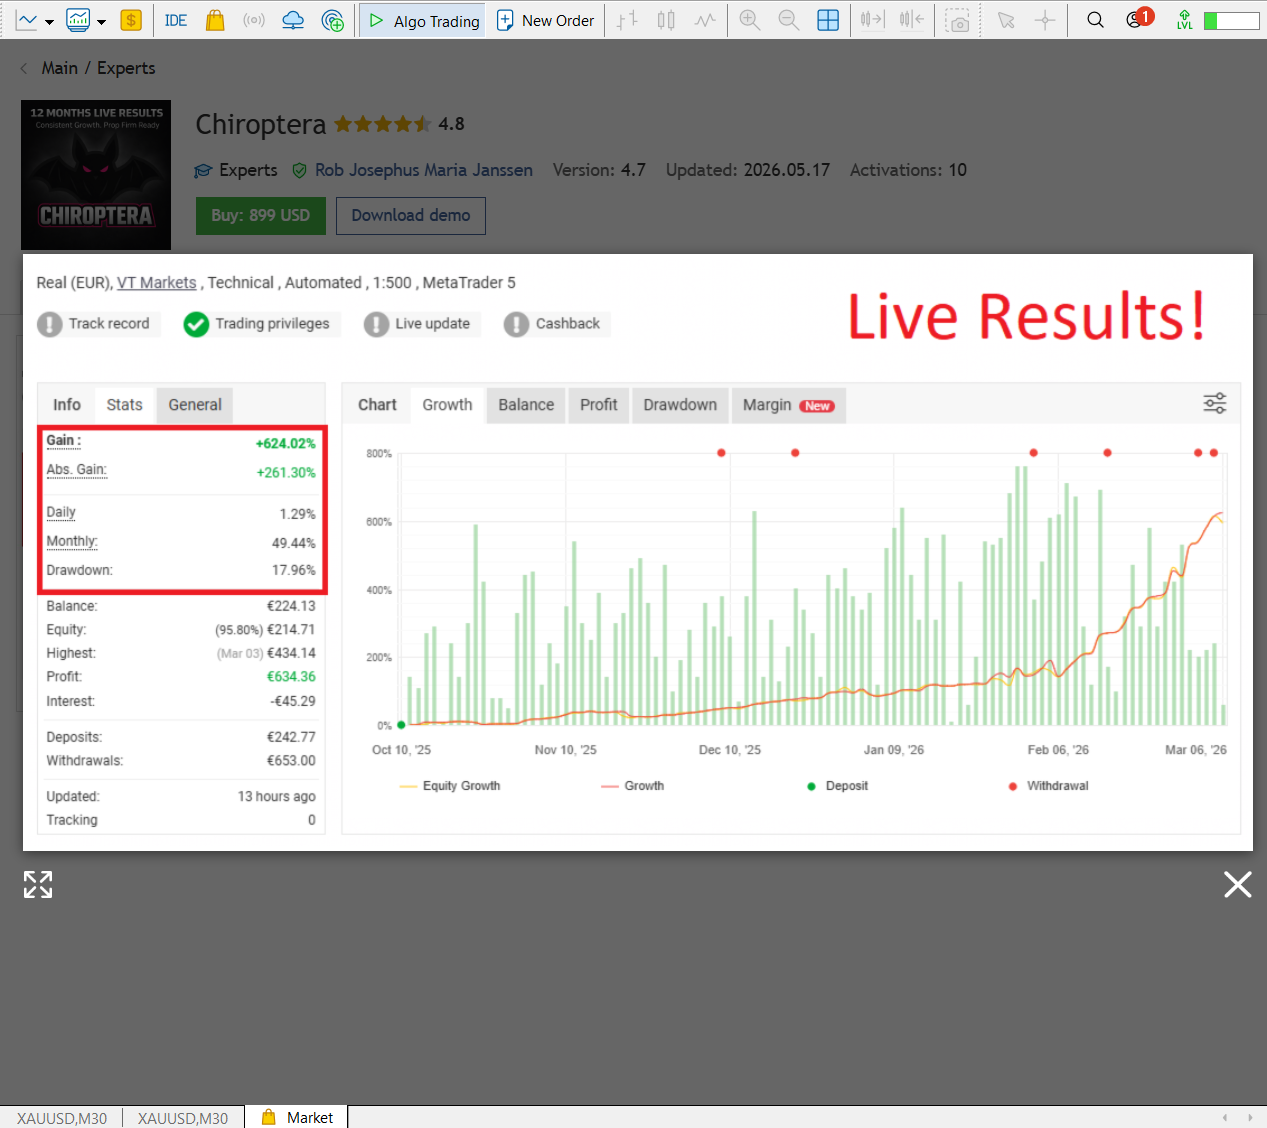The width and height of the screenshot is (1267, 1128).
Task: Open Experts breadcrumb link
Action: [126, 68]
